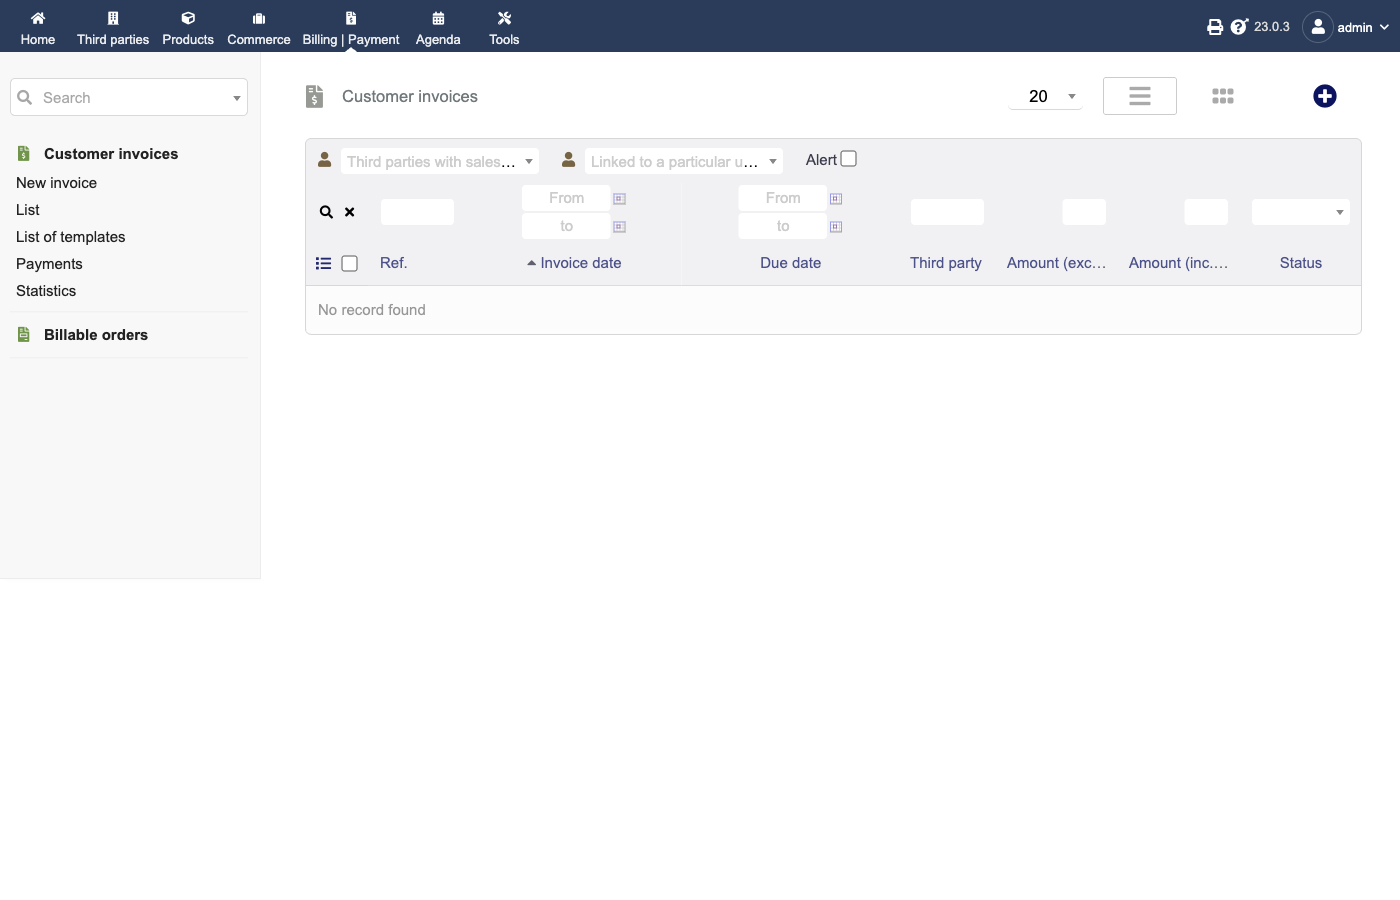
Task: Click the print page icon
Action: 1215,27
